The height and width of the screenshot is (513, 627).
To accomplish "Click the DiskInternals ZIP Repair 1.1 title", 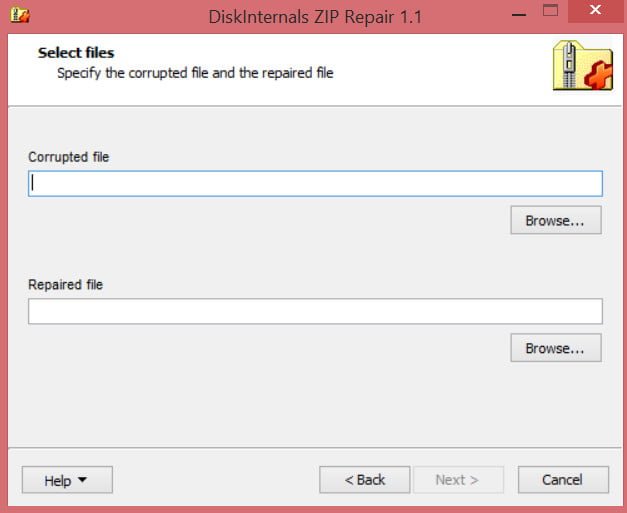I will 315,17.
